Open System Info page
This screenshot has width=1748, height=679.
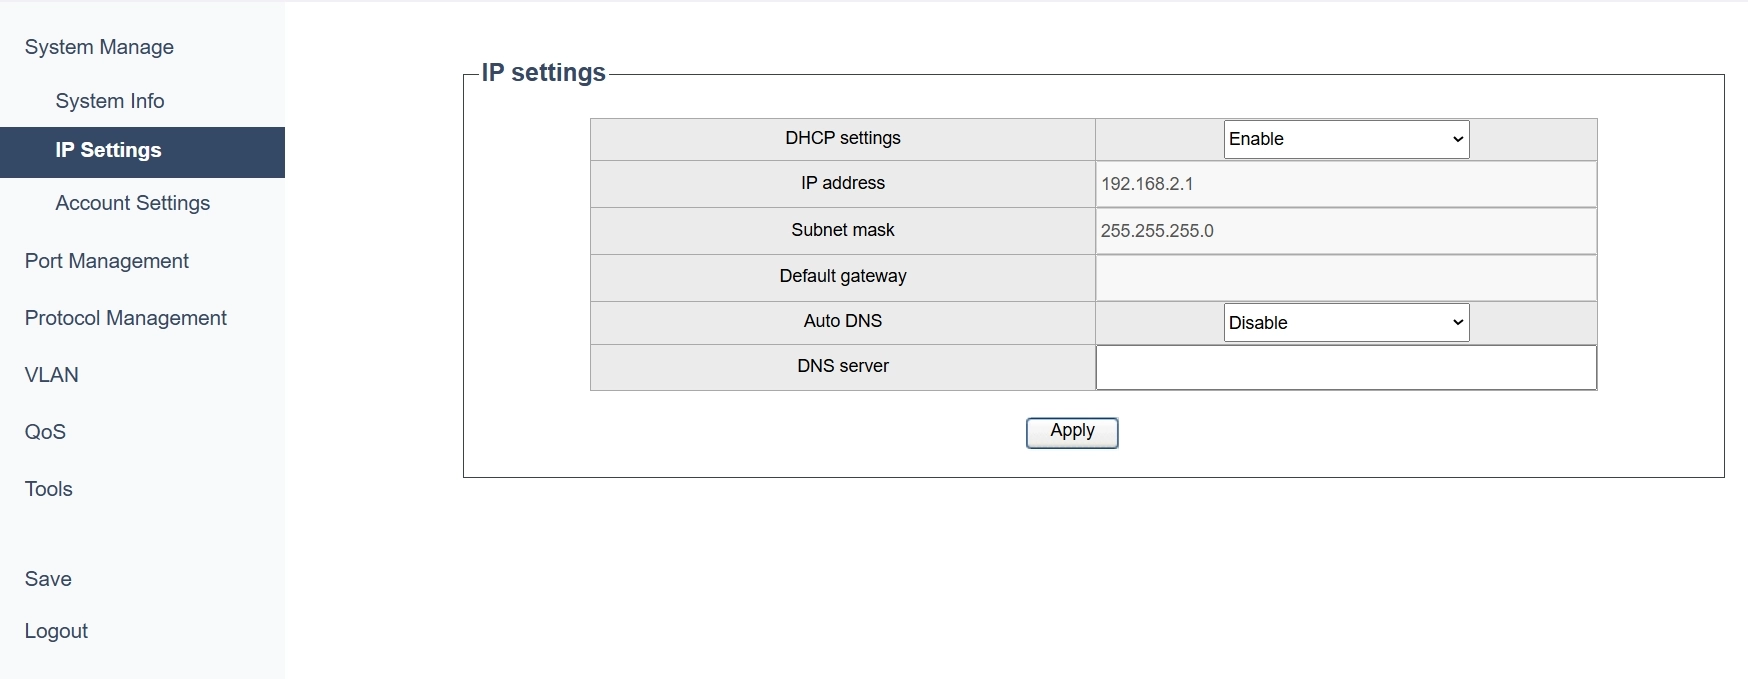[110, 101]
